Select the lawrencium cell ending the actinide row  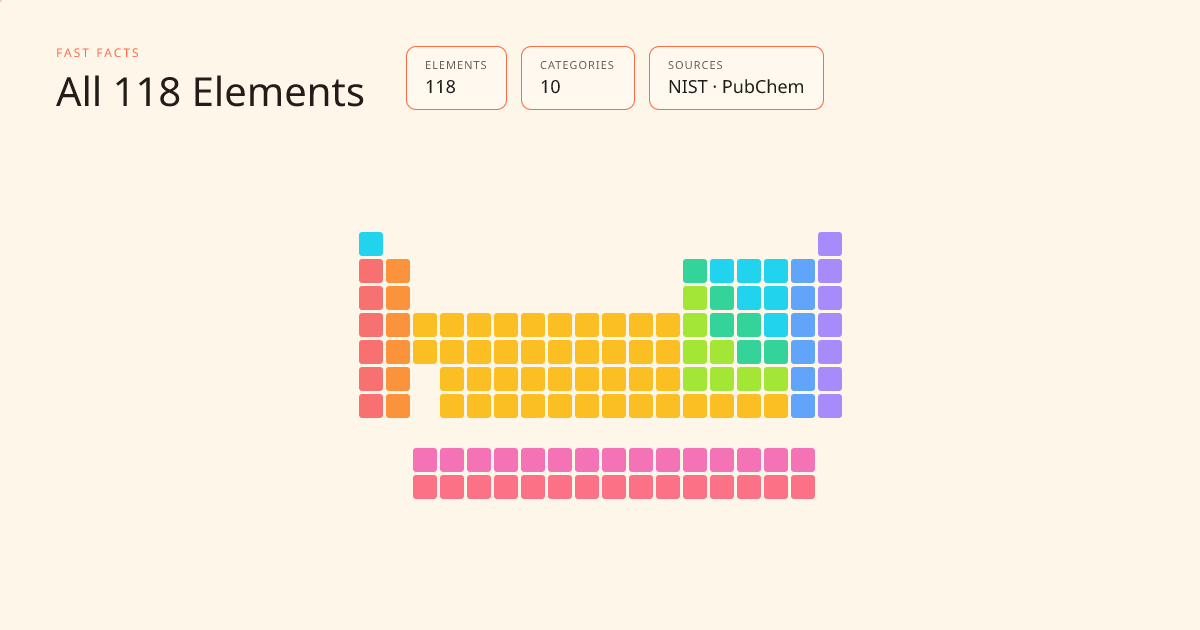pos(803,487)
